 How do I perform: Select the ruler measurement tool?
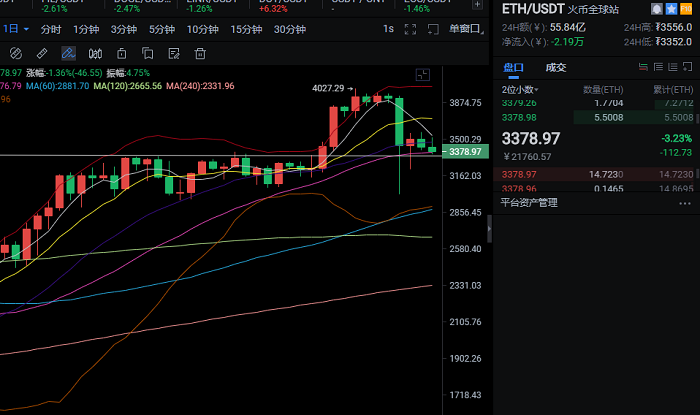[42, 53]
